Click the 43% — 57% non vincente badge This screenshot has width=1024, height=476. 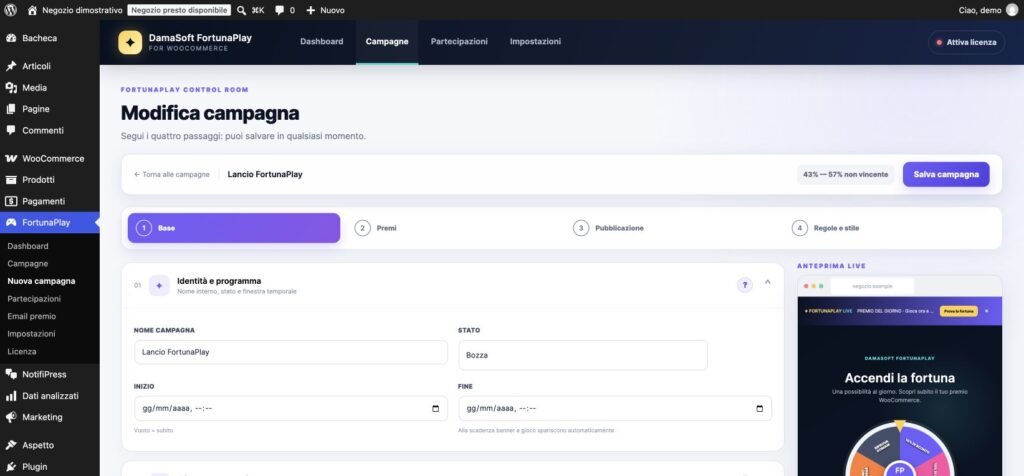[845, 174]
